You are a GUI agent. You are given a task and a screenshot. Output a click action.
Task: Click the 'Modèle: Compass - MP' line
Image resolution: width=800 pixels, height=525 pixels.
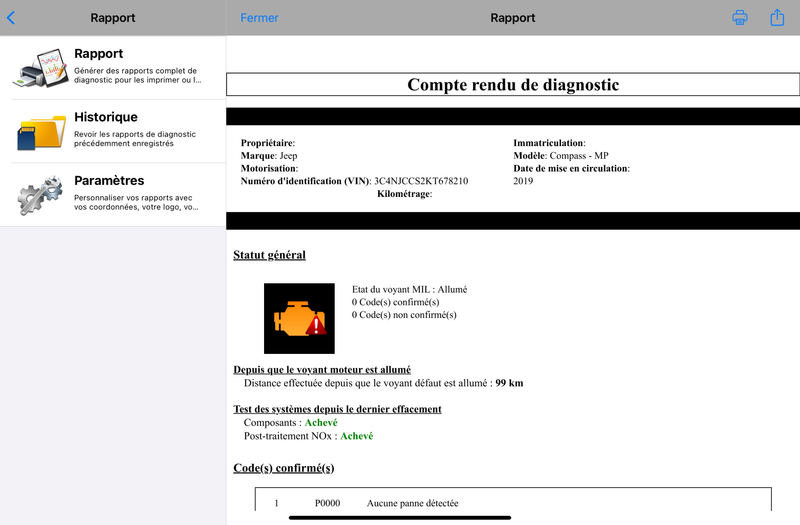click(561, 156)
